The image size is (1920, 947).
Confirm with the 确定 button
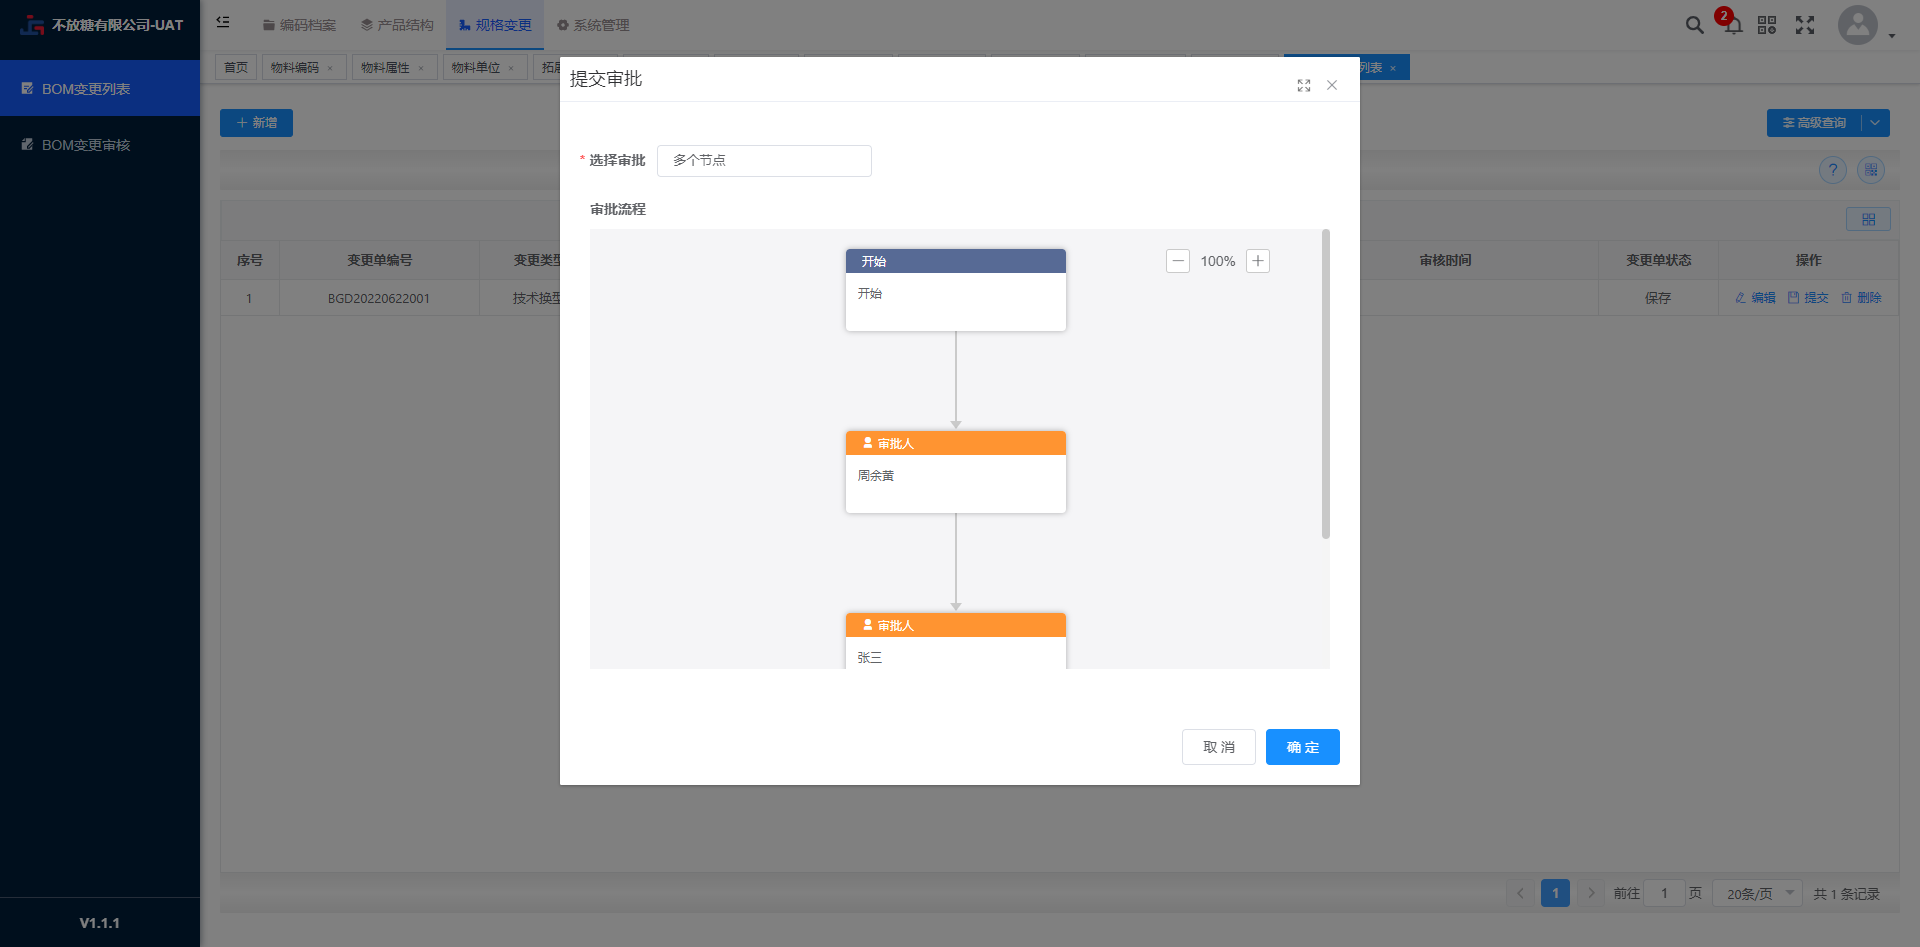(1303, 747)
